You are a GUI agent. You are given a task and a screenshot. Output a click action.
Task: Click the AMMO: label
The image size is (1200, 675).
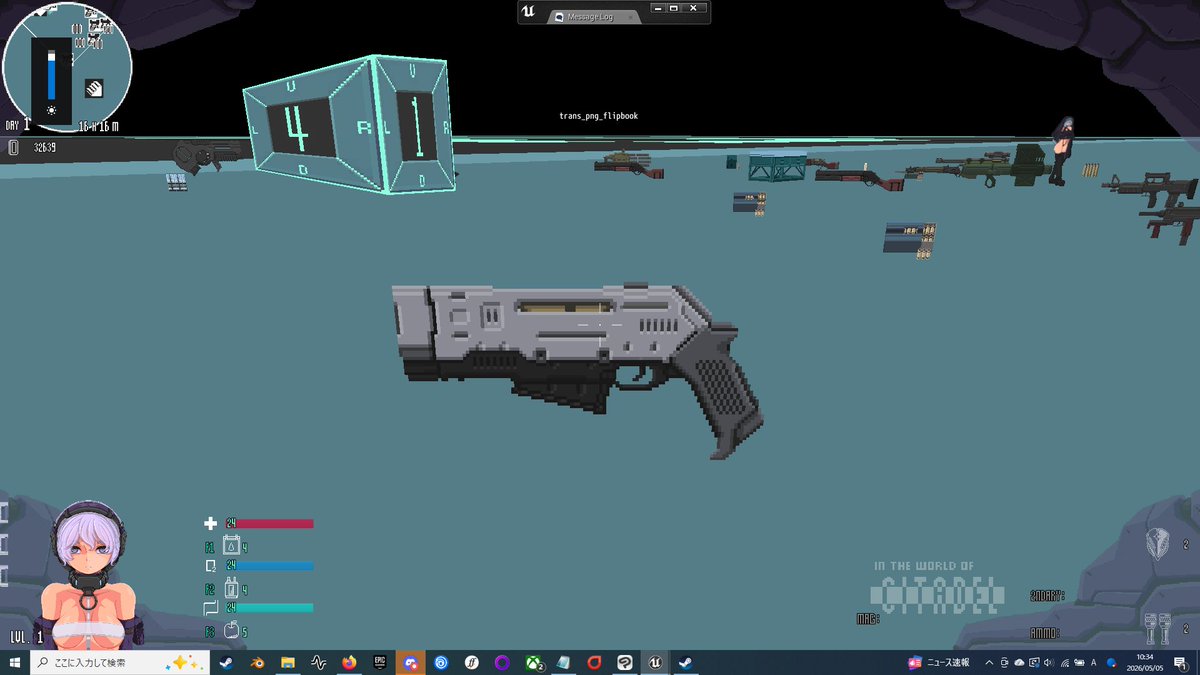[x=1046, y=633]
